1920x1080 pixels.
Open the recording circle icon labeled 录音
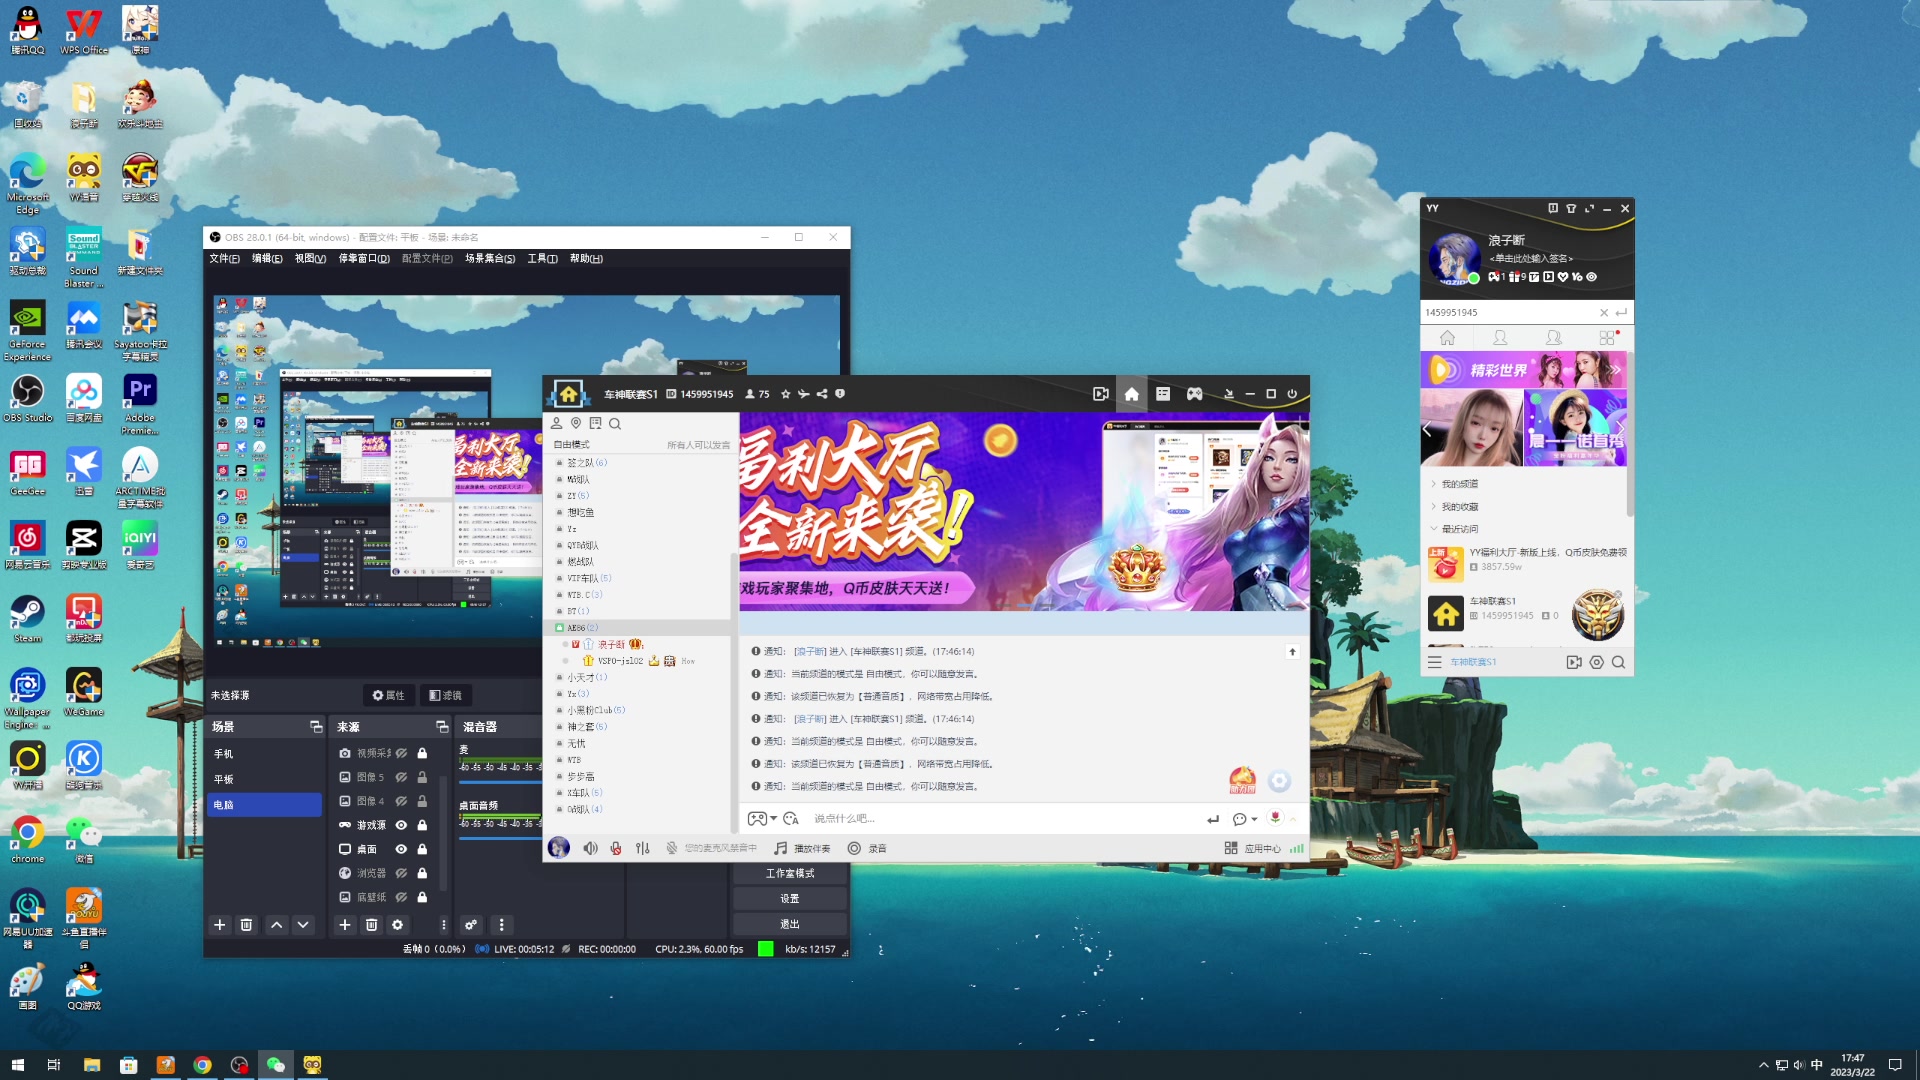[854, 848]
